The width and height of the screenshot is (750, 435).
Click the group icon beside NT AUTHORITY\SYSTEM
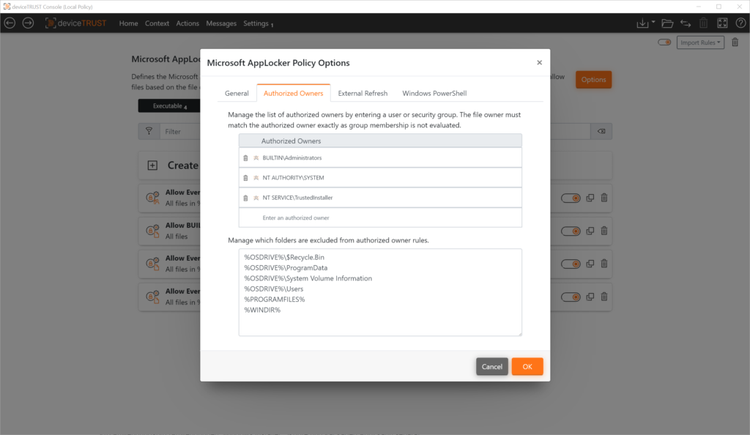click(x=256, y=178)
